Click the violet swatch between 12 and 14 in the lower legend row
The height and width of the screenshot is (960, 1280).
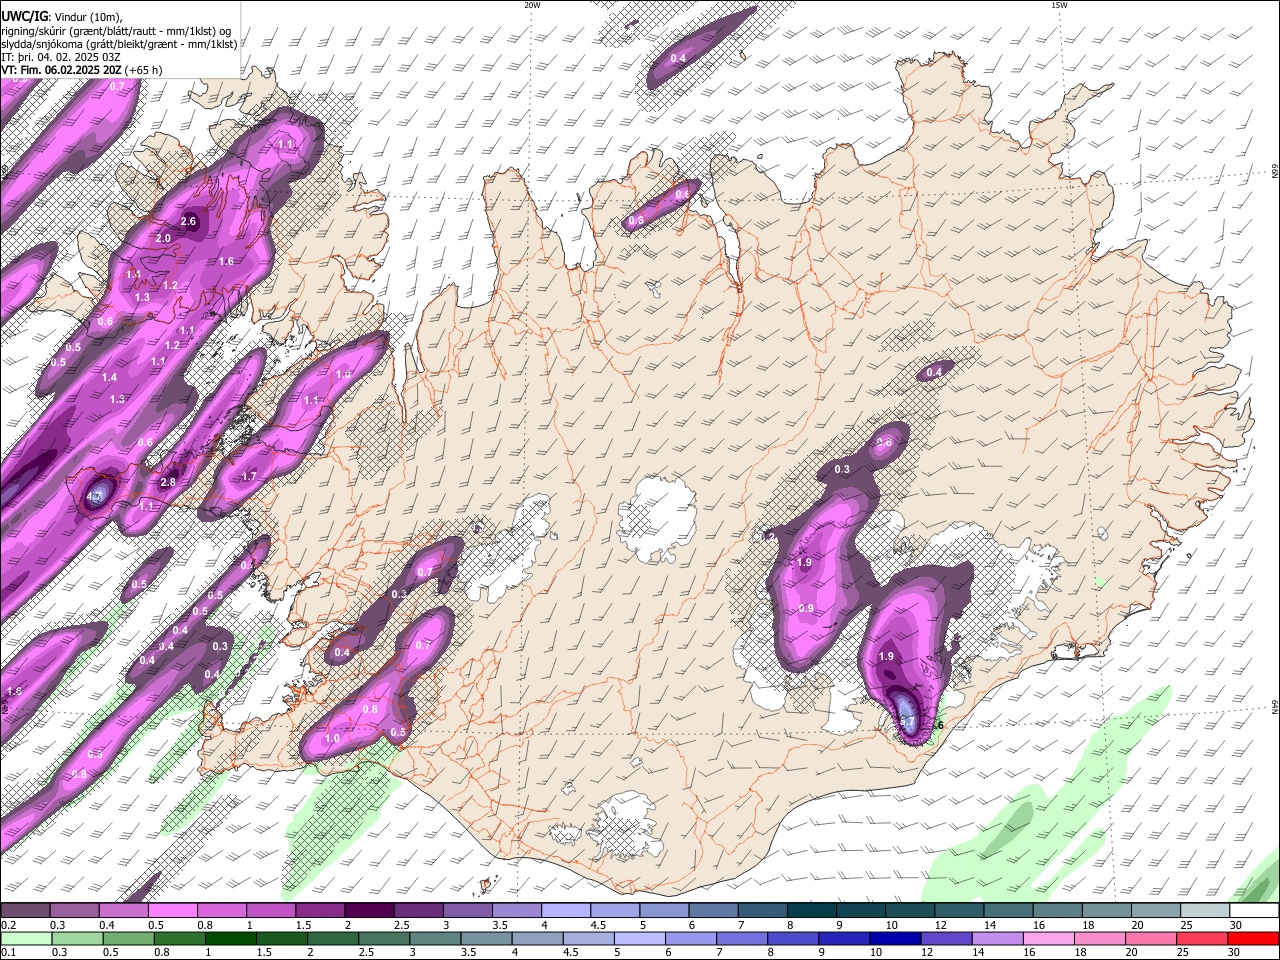tap(946, 939)
